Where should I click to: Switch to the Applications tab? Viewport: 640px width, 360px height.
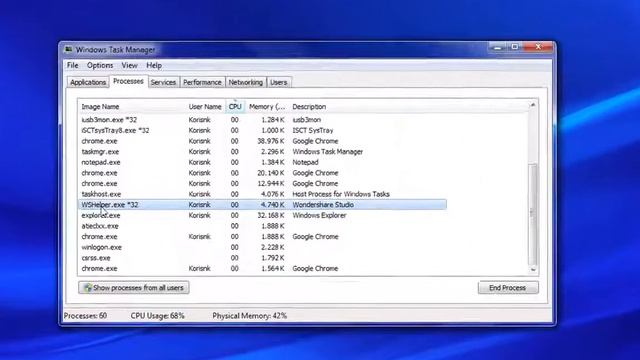click(x=88, y=82)
